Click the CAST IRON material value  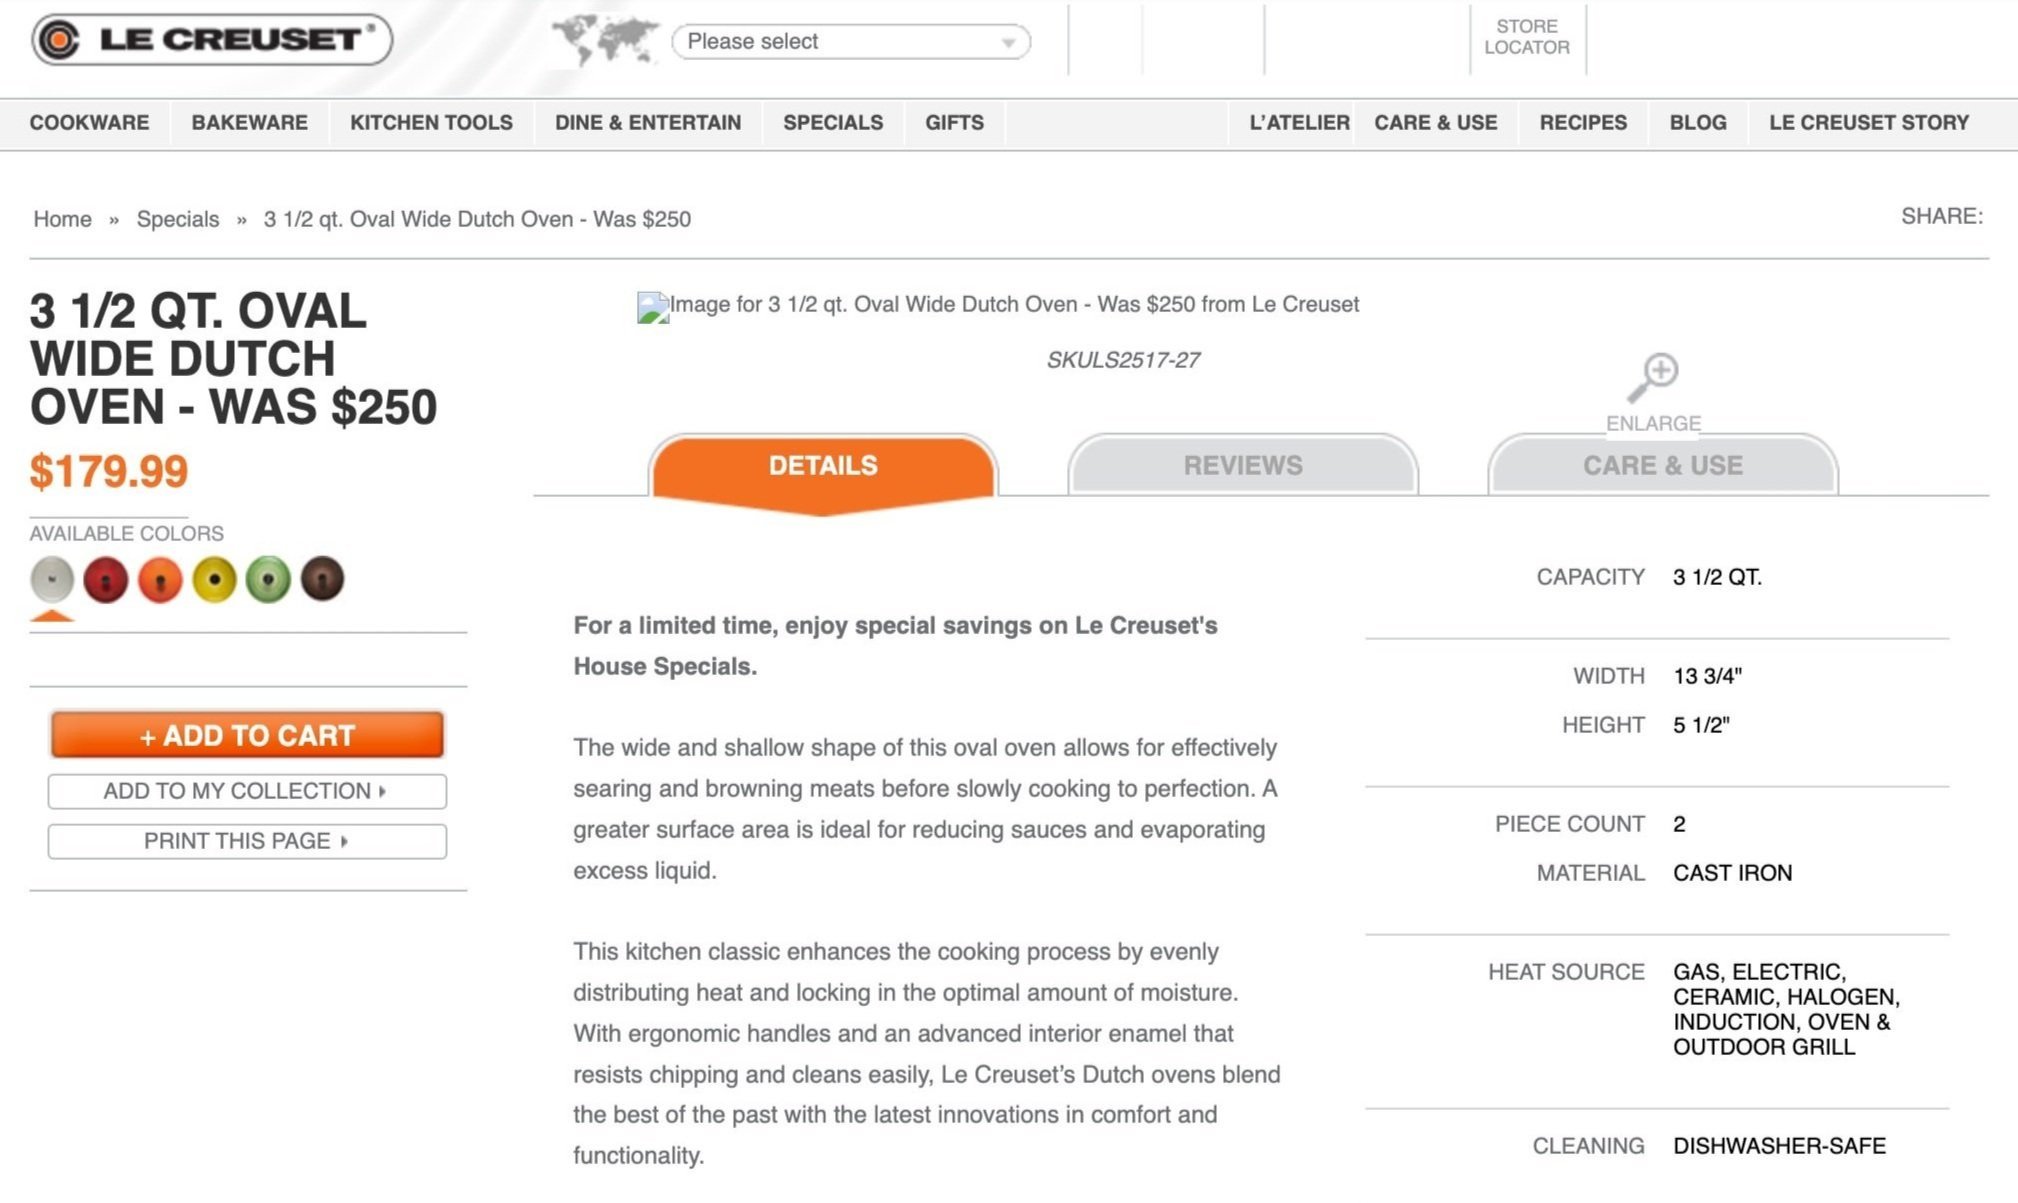[x=1732, y=873]
